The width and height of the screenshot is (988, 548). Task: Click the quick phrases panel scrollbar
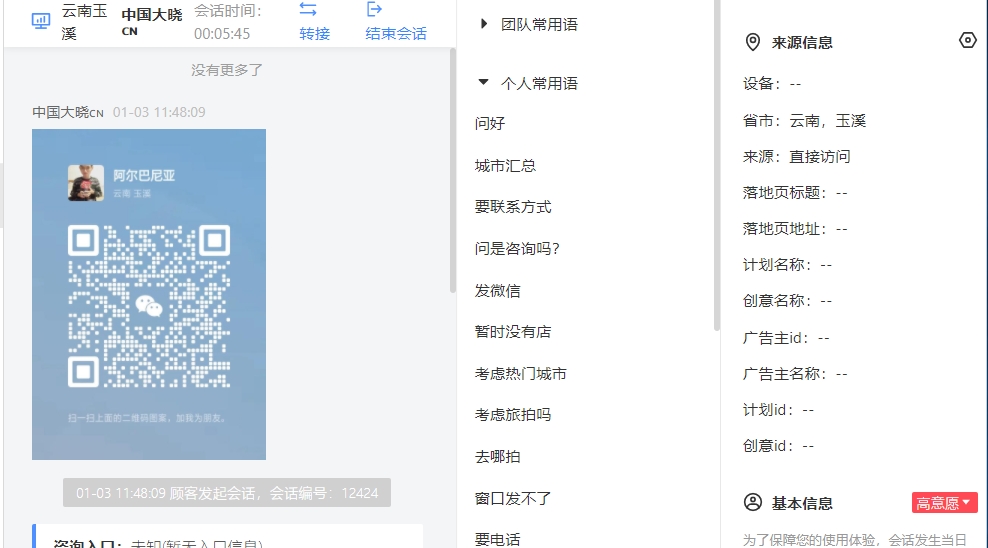(716, 165)
